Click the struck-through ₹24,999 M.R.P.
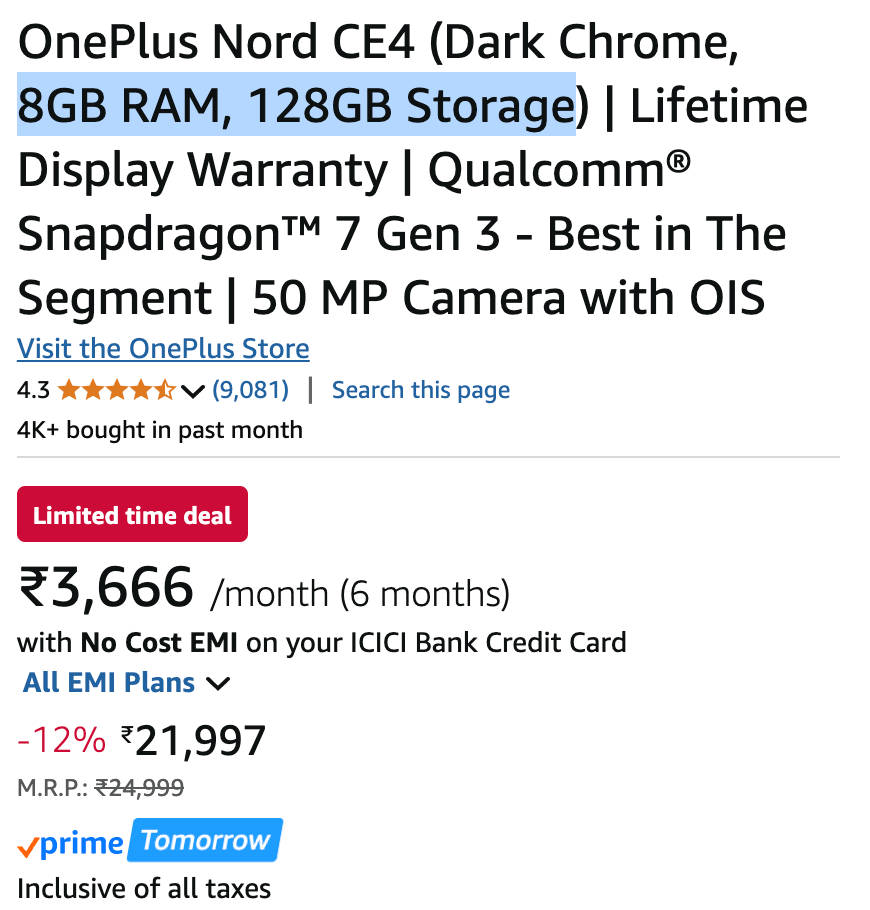Image resolution: width=870 pixels, height=910 pixels. (x=139, y=788)
